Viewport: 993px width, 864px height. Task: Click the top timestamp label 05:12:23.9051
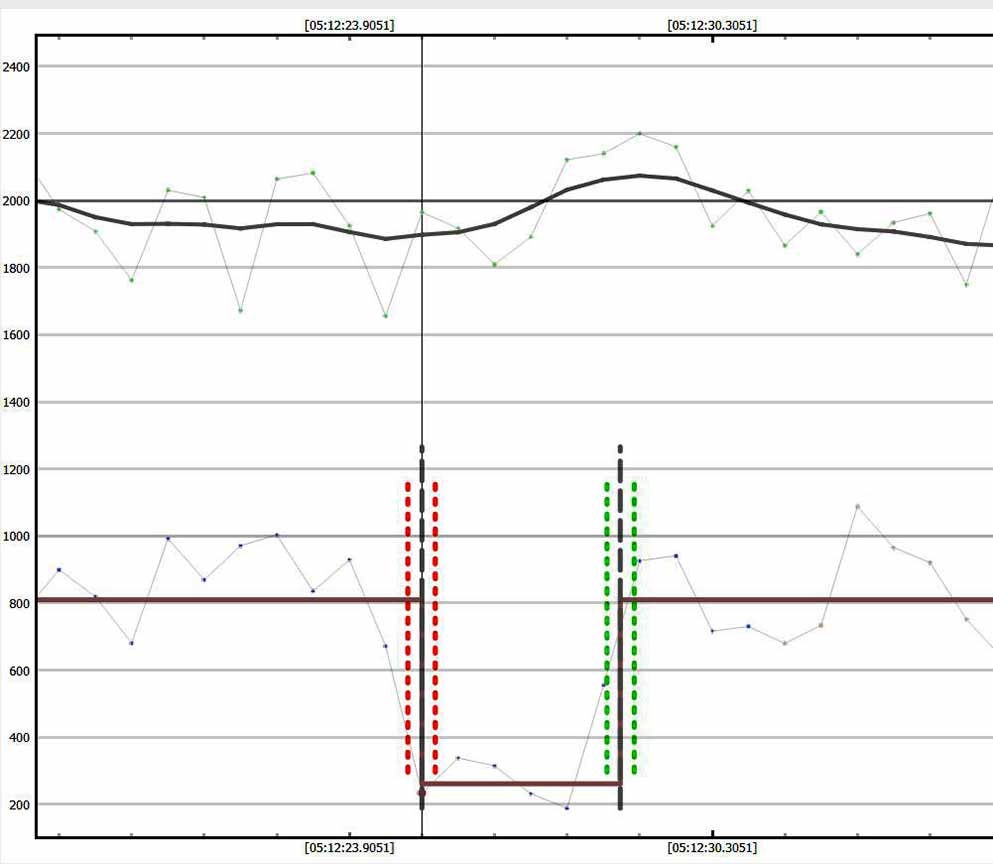pos(349,25)
